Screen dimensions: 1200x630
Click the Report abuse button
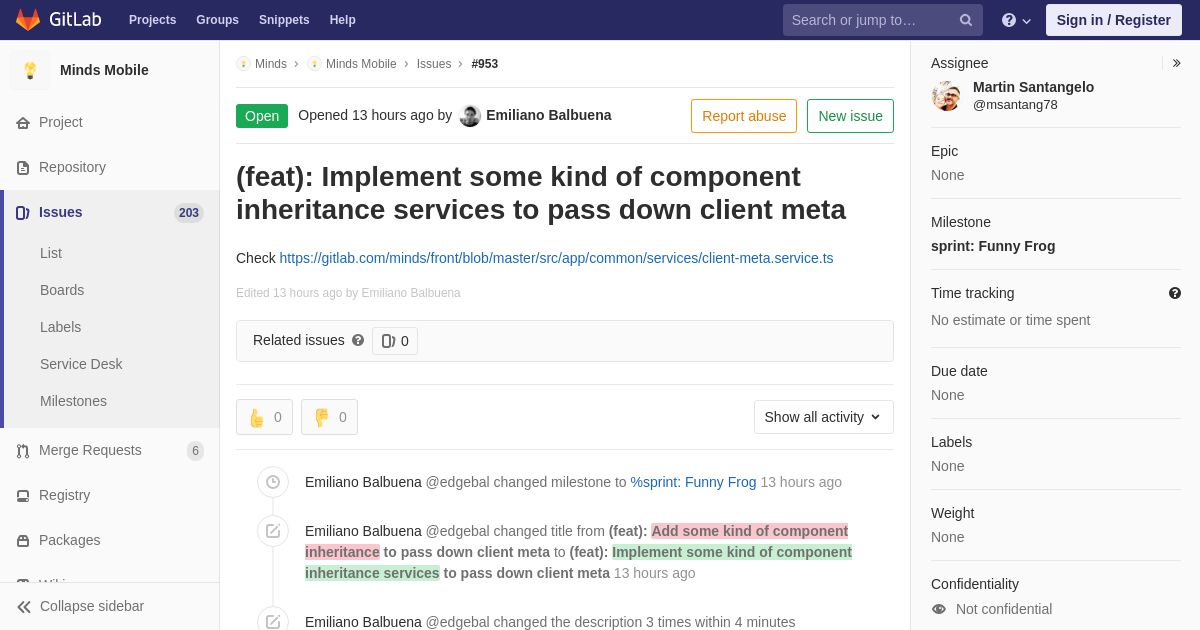coord(744,116)
